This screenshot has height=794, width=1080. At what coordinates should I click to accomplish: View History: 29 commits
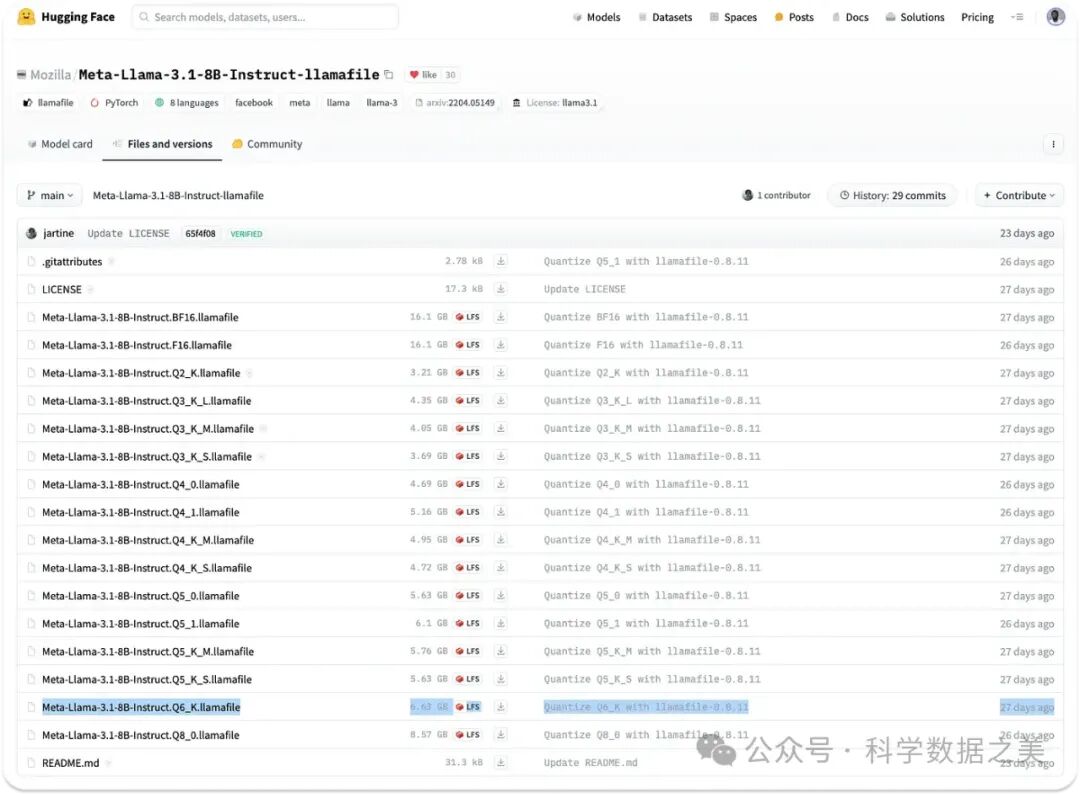[892, 196]
